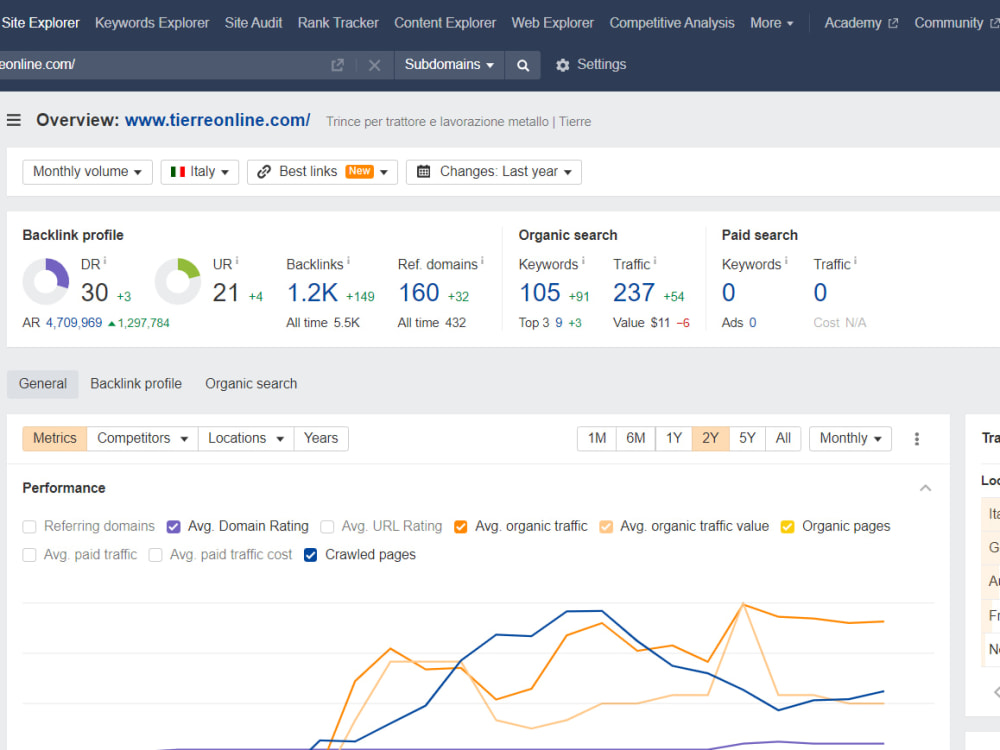Click the New badge on Best links

360,171
